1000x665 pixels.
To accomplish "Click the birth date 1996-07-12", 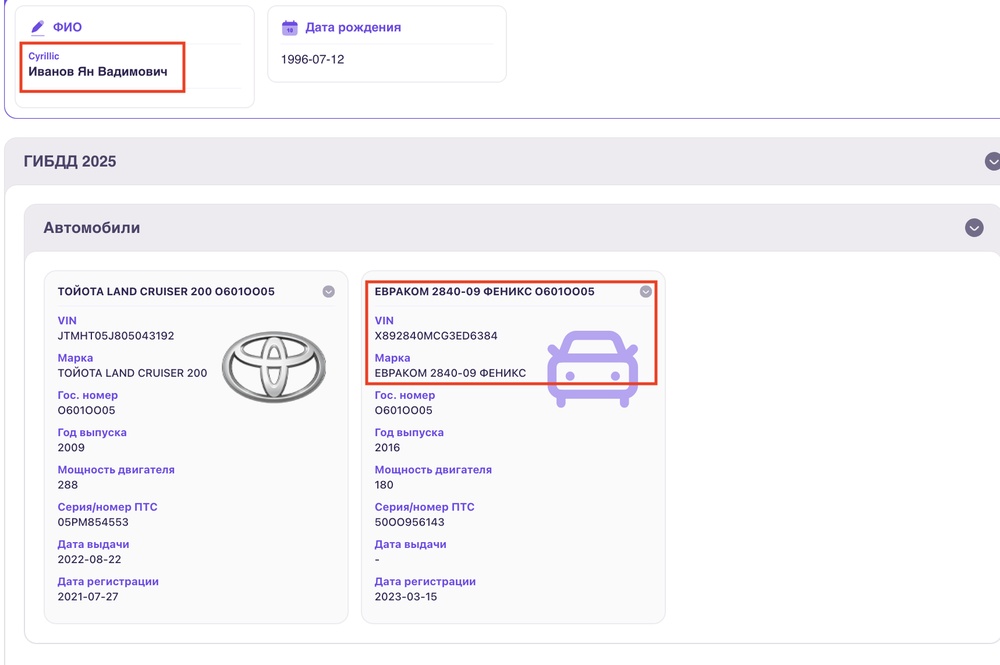I will tap(313, 59).
